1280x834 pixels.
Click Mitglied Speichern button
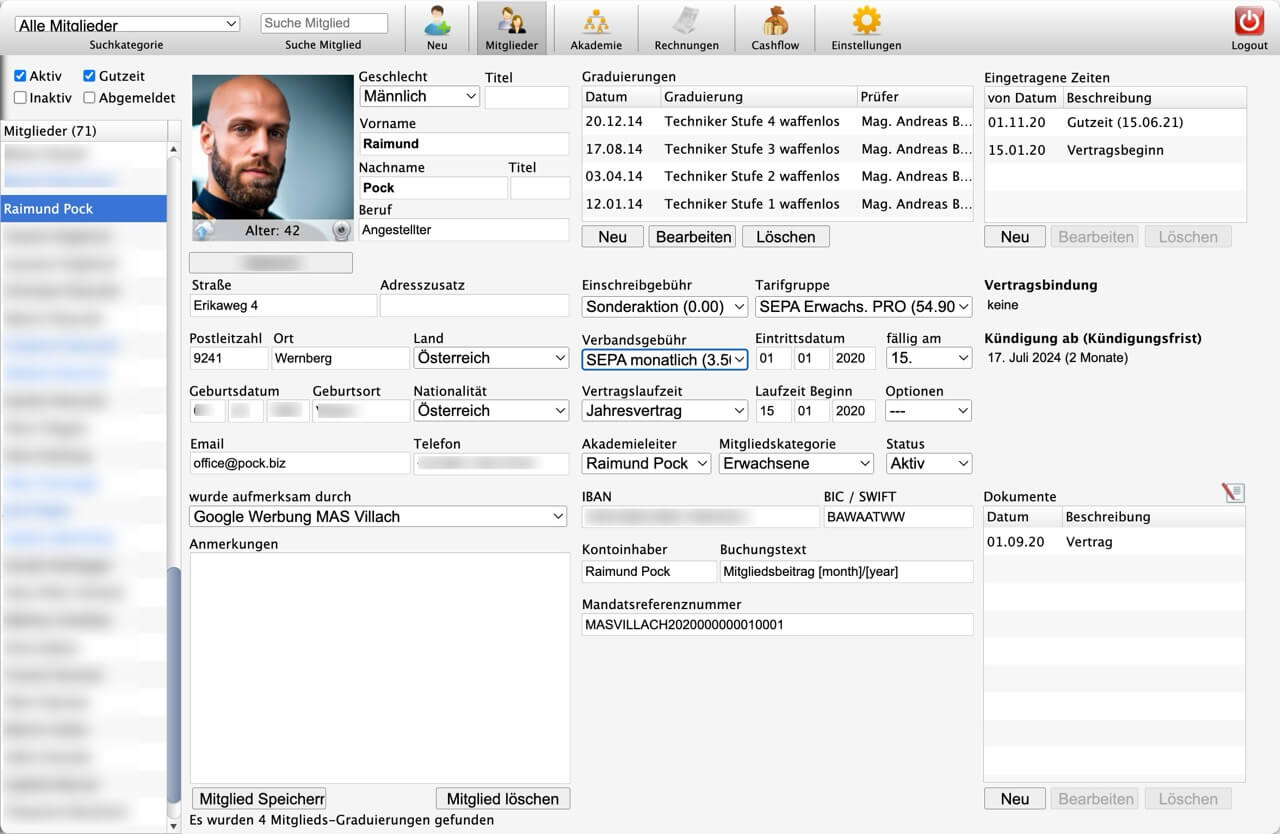click(x=260, y=799)
